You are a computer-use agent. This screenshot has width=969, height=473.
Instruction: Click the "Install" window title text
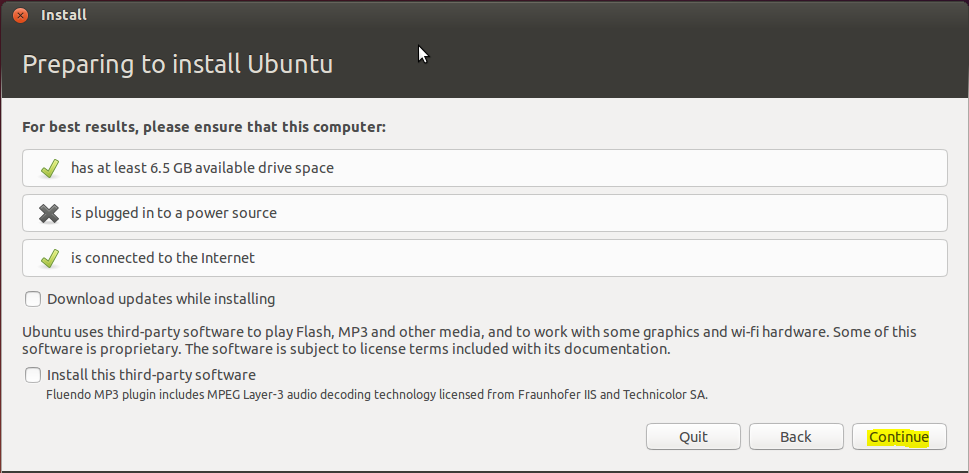pyautogui.click(x=64, y=15)
